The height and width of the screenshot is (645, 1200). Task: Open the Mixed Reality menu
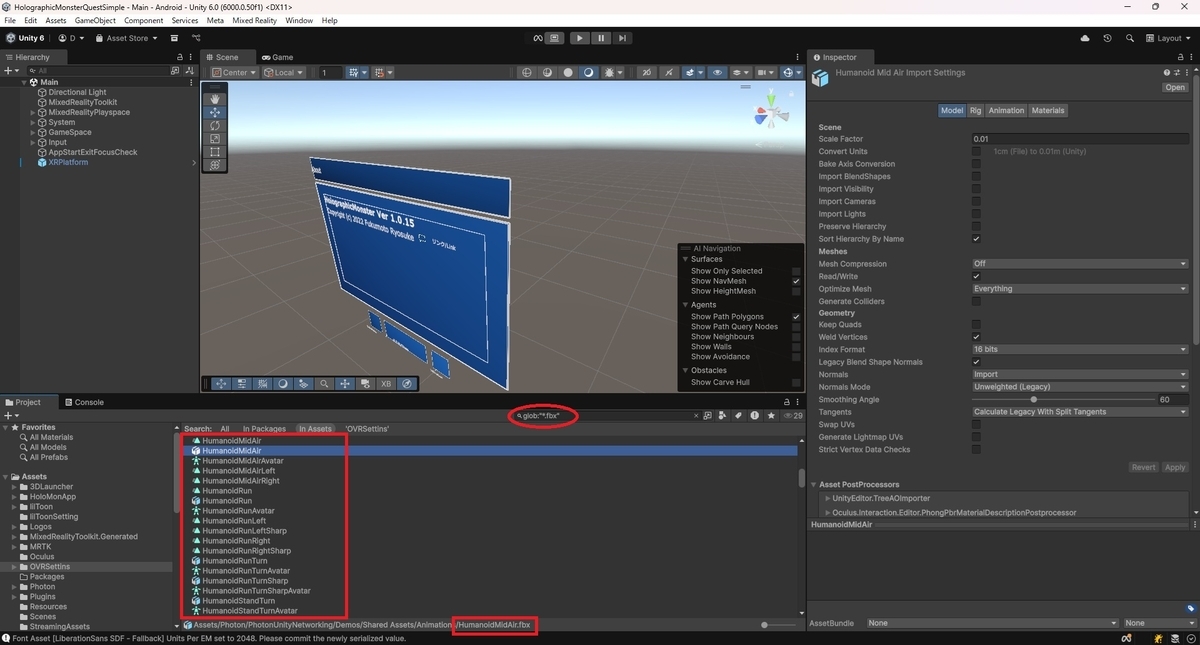pos(254,20)
